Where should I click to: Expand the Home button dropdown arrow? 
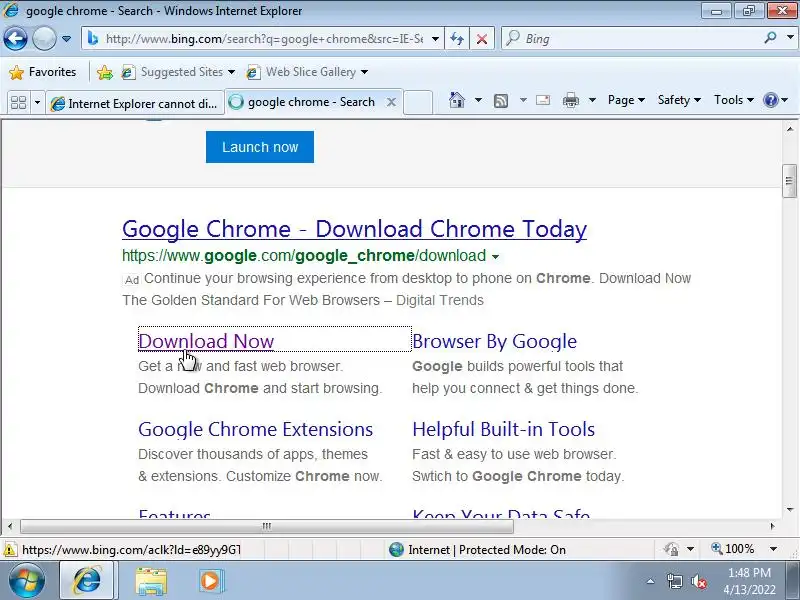478,100
